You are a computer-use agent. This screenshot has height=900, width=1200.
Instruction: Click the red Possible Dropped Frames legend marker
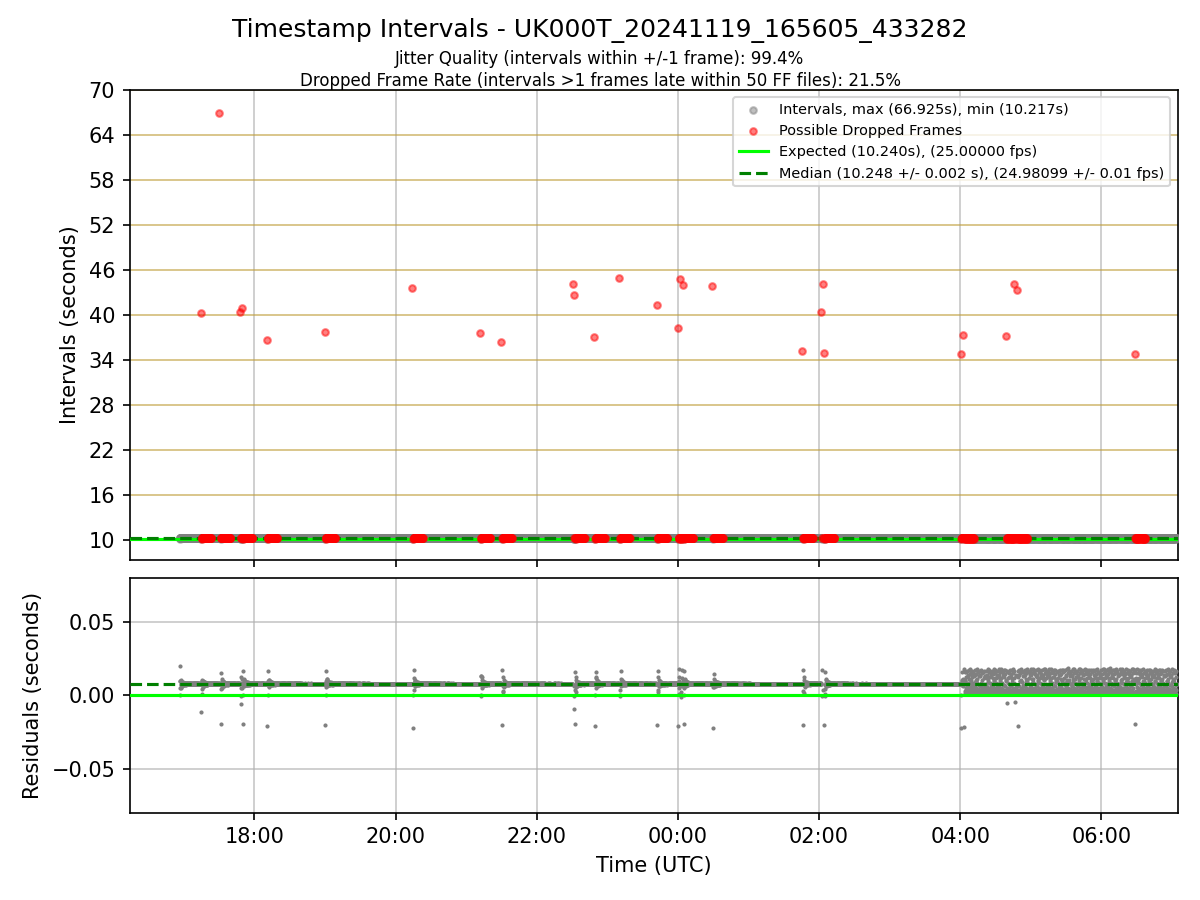[x=753, y=131]
